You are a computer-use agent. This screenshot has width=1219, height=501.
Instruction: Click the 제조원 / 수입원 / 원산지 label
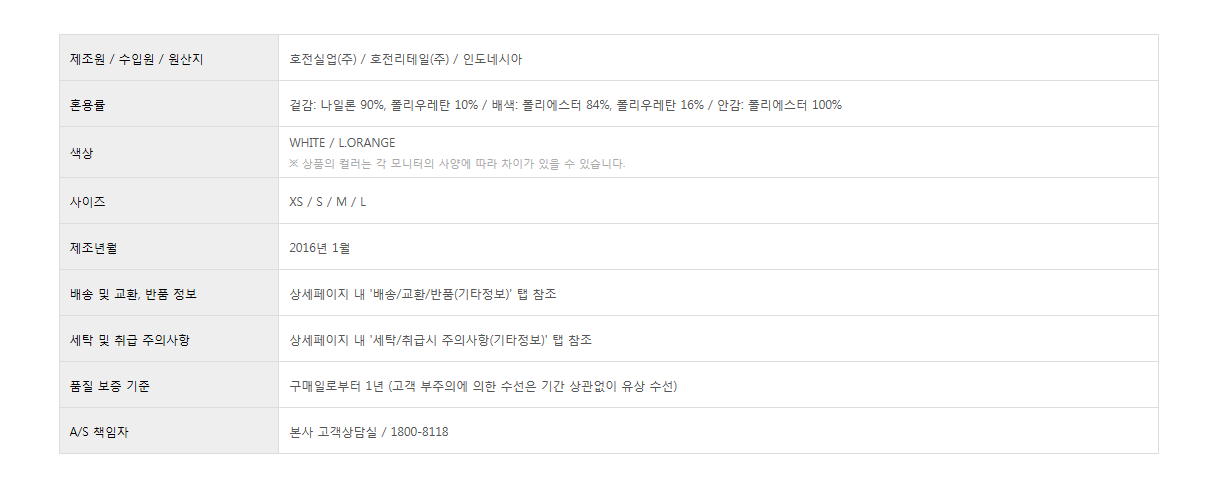click(137, 59)
